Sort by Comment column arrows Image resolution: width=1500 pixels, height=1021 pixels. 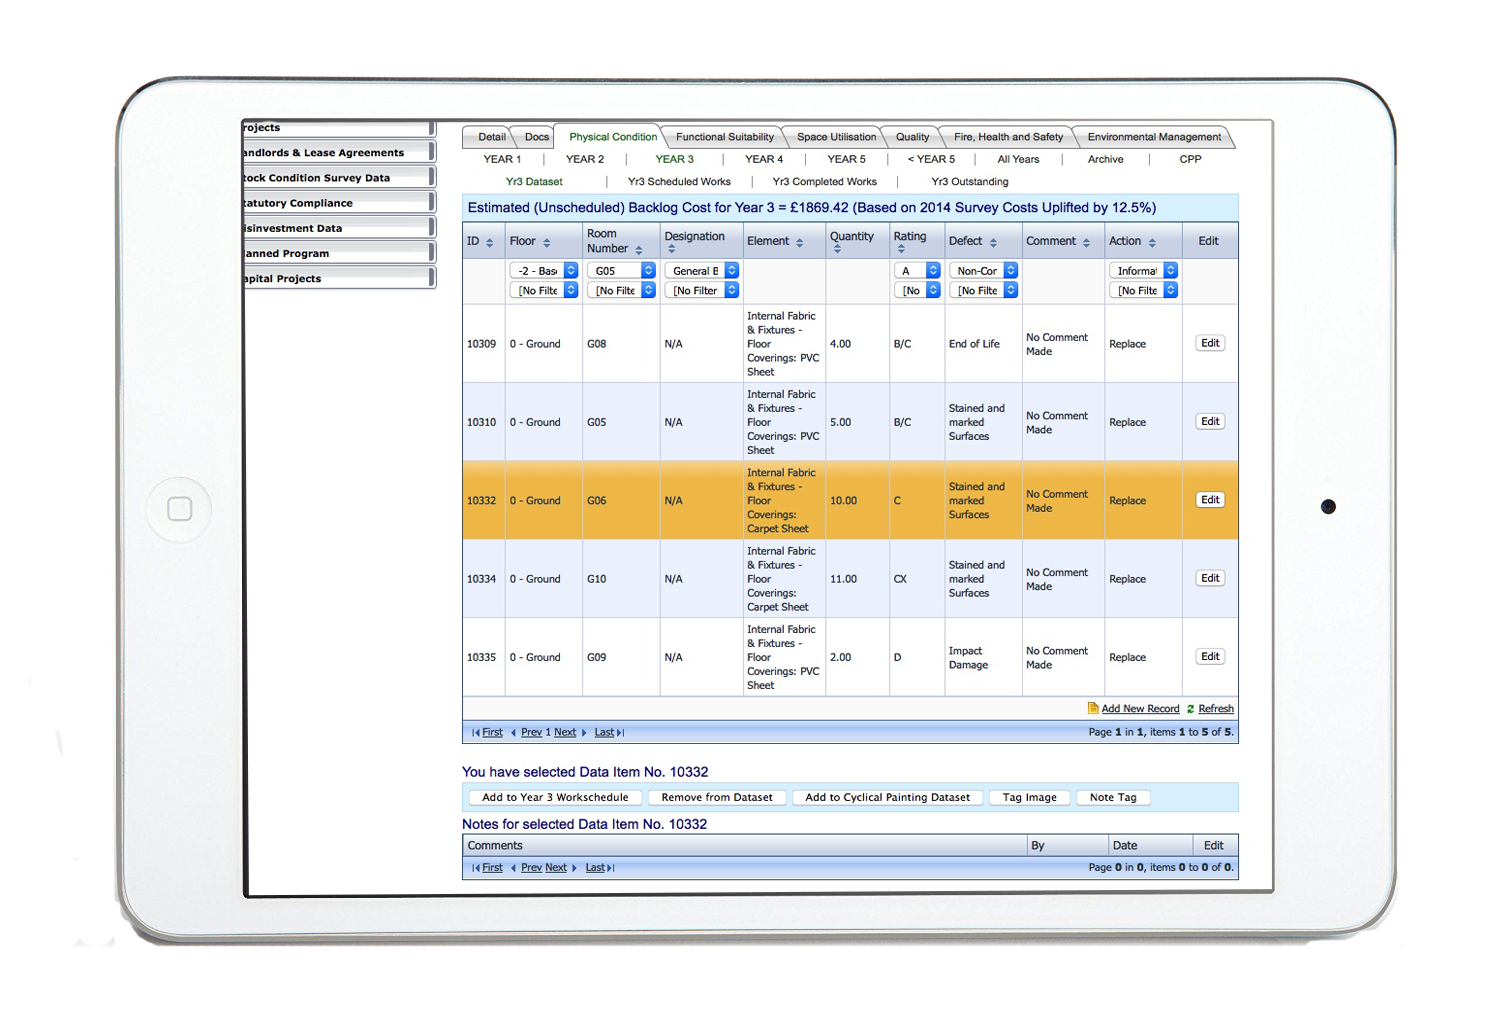(x=1086, y=243)
